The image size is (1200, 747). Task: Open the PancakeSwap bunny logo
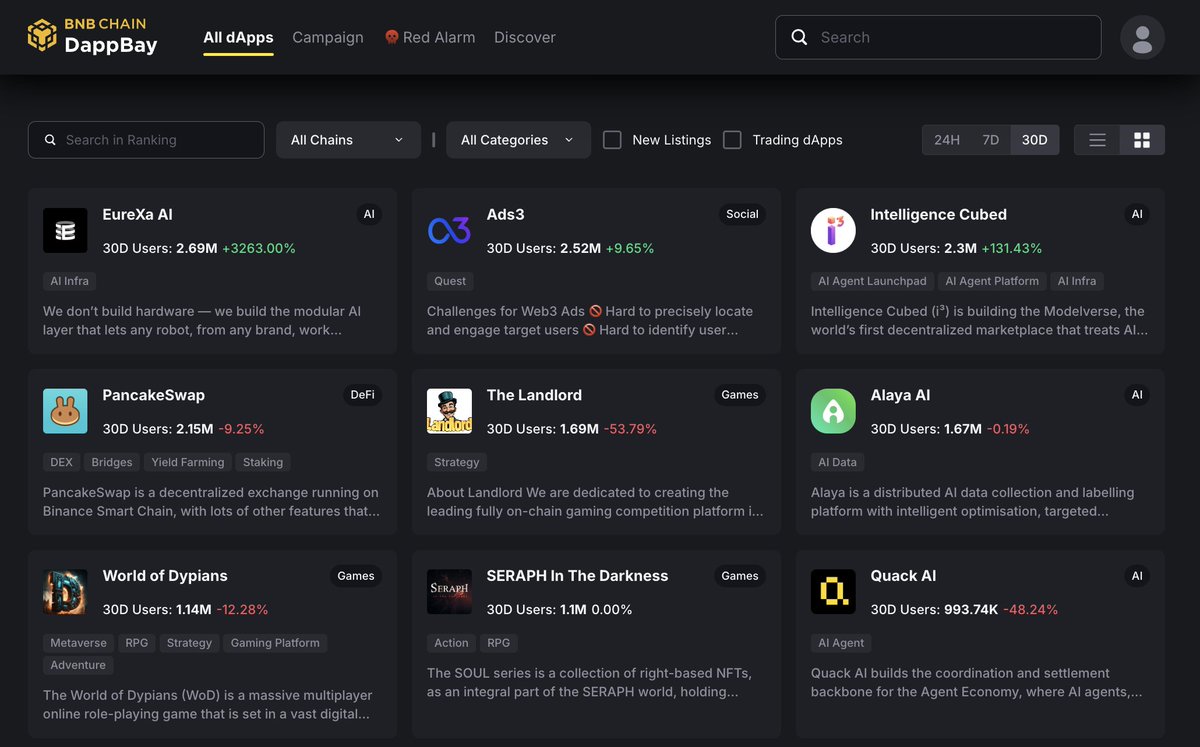65,411
